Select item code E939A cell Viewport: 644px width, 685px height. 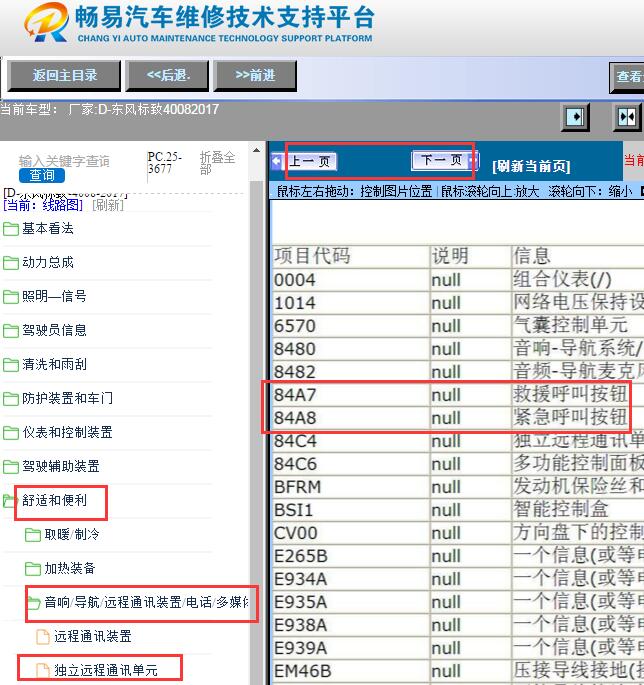pos(351,648)
